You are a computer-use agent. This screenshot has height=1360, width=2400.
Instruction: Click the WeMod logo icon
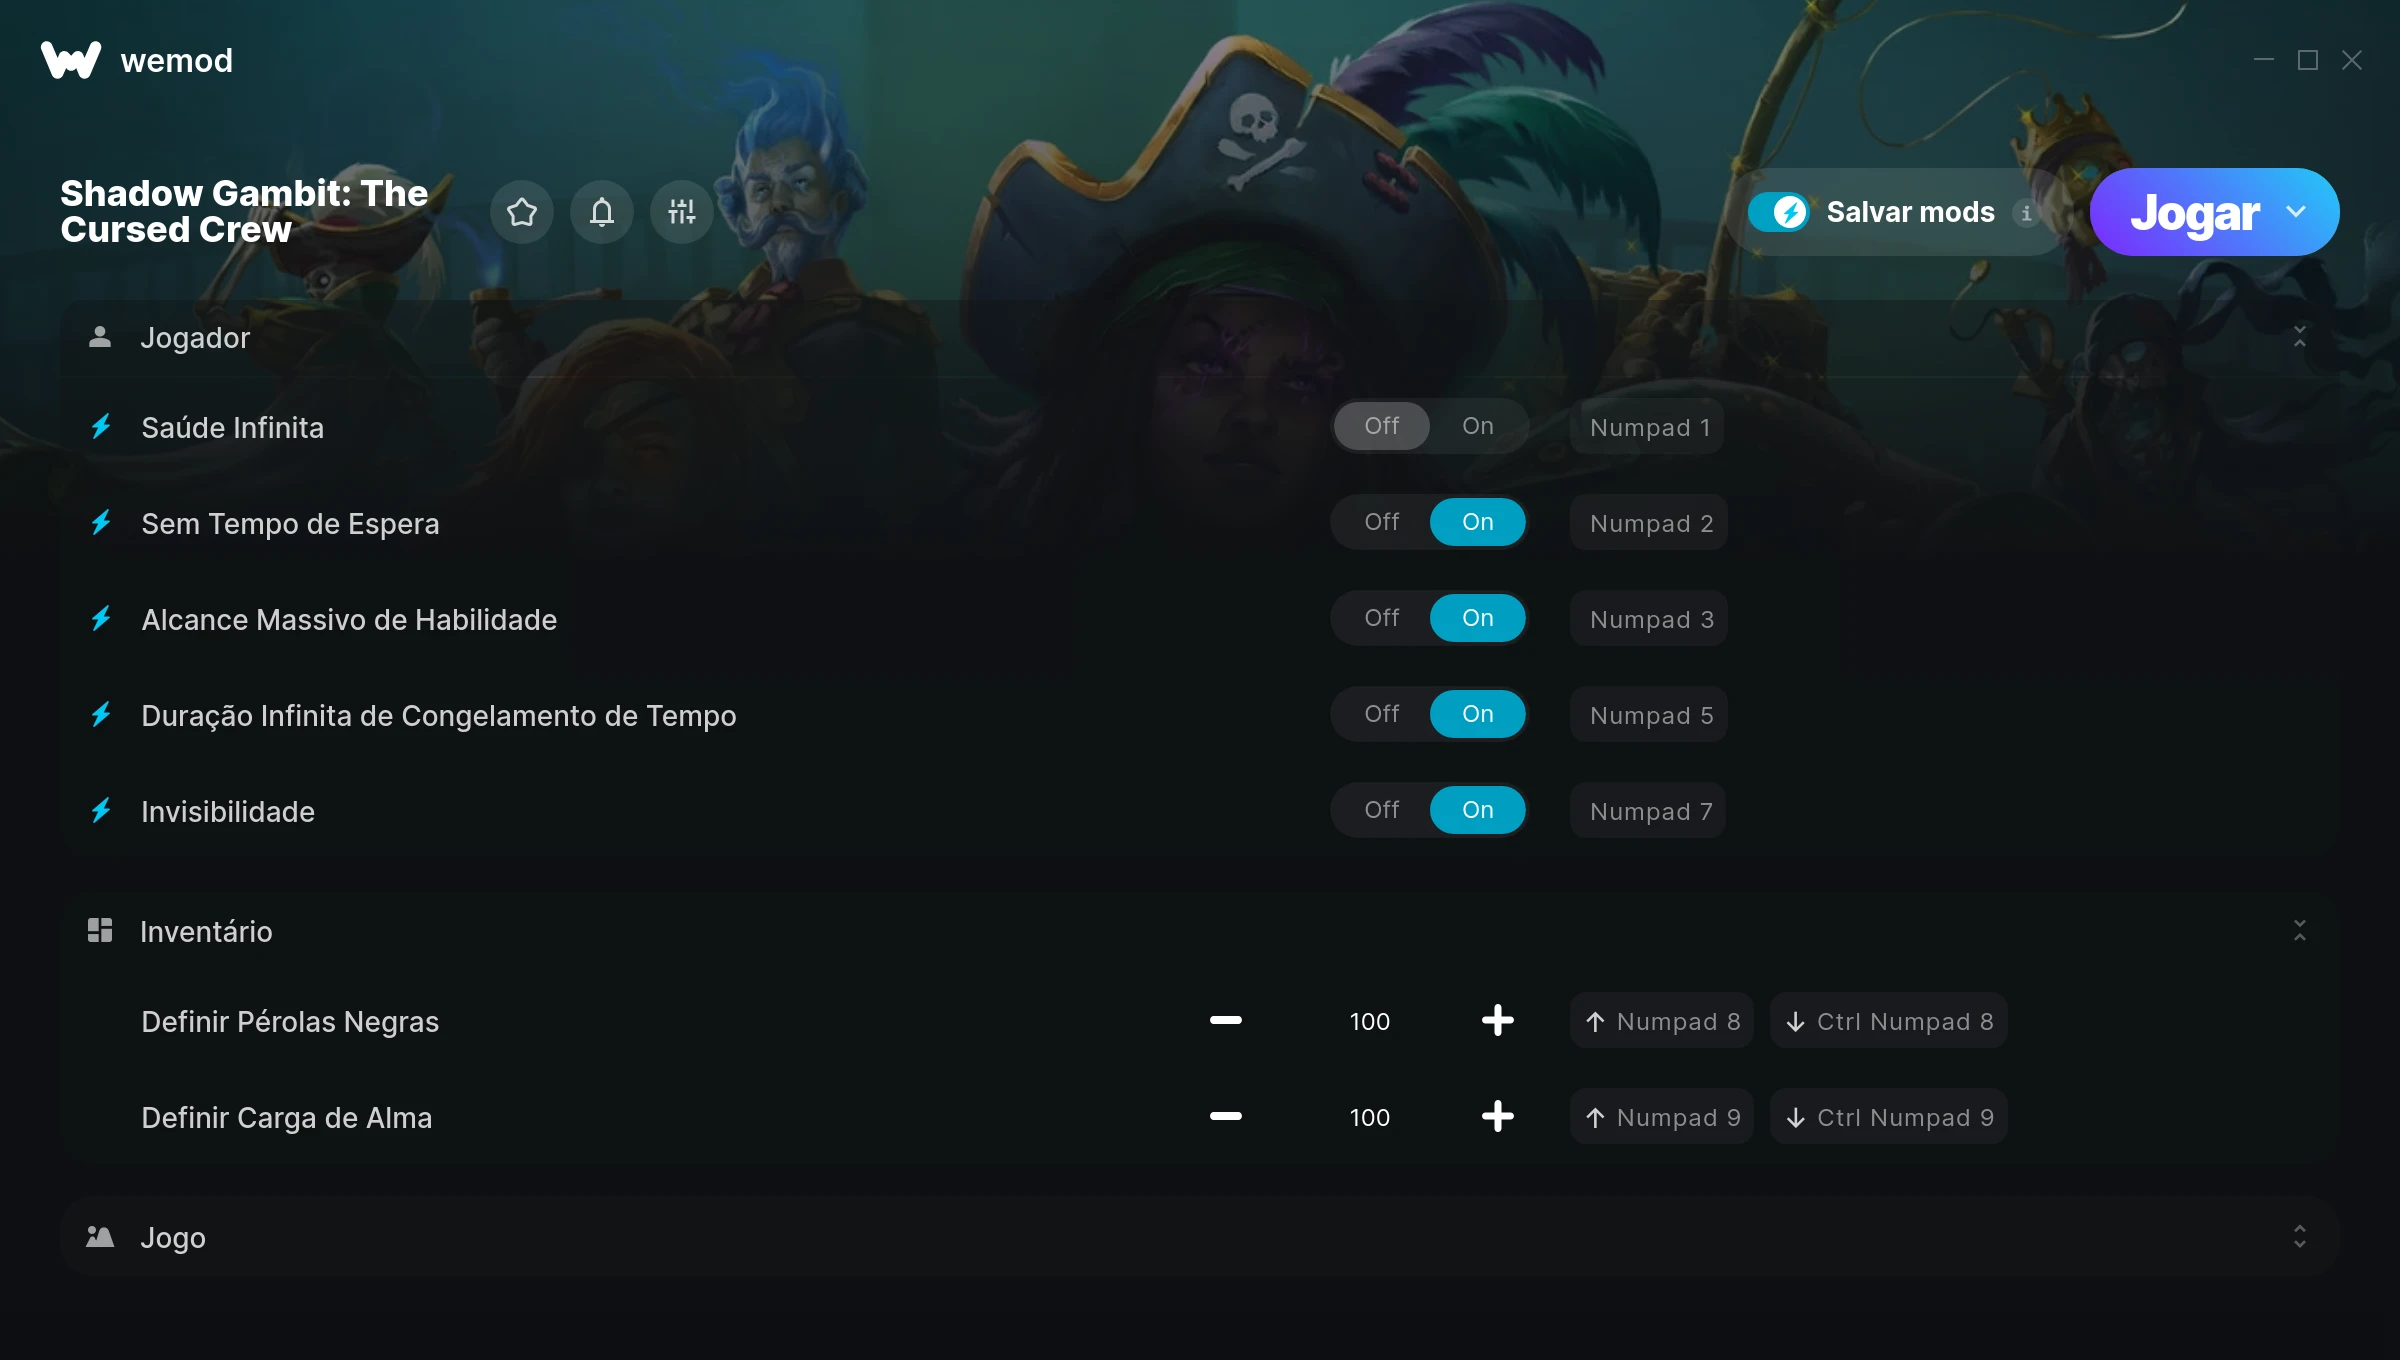point(71,60)
